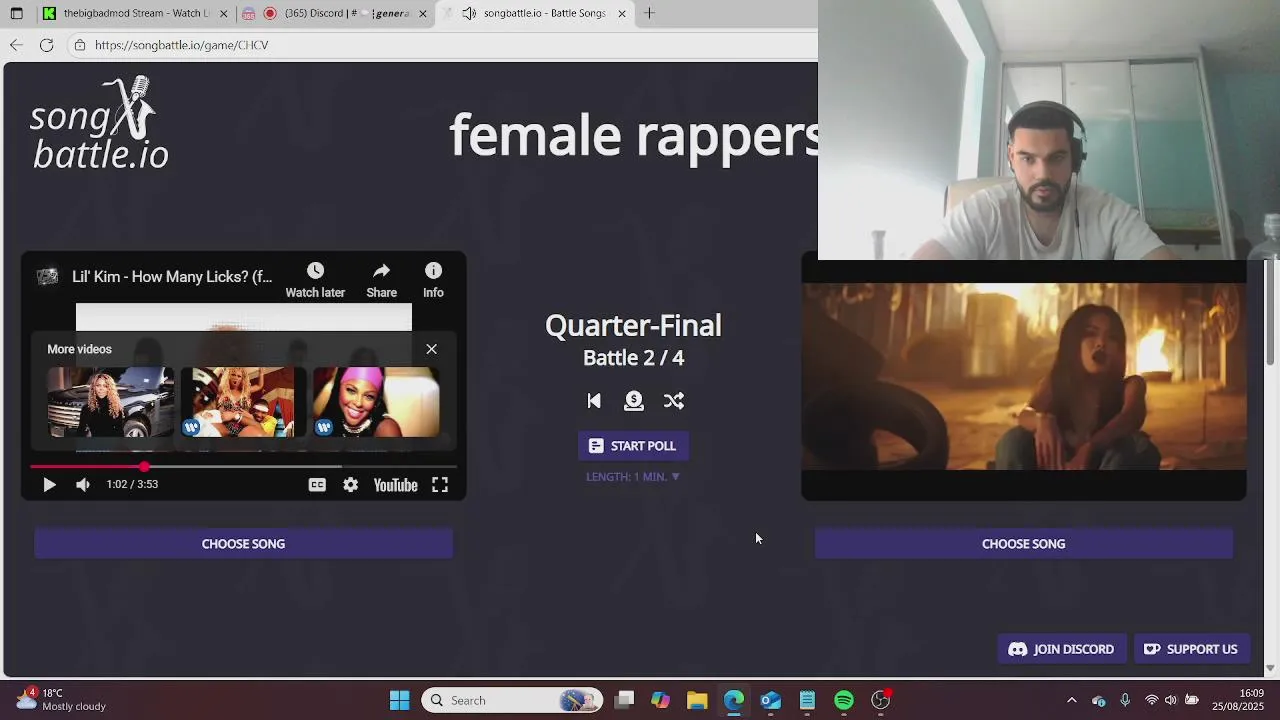Open YouTube player settings gear
The image size is (1280, 720).
pyautogui.click(x=350, y=485)
